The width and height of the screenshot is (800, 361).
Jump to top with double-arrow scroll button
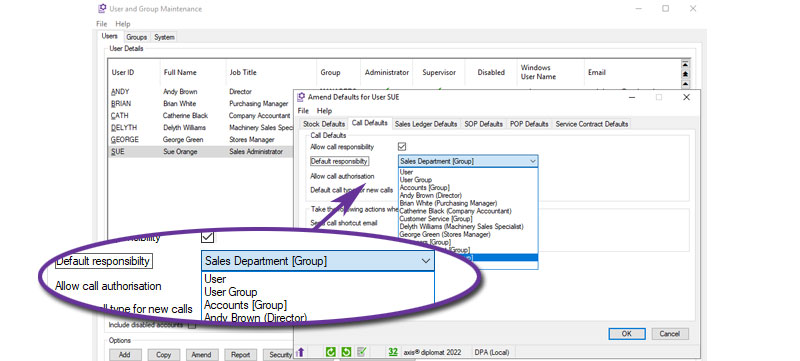(685, 74)
